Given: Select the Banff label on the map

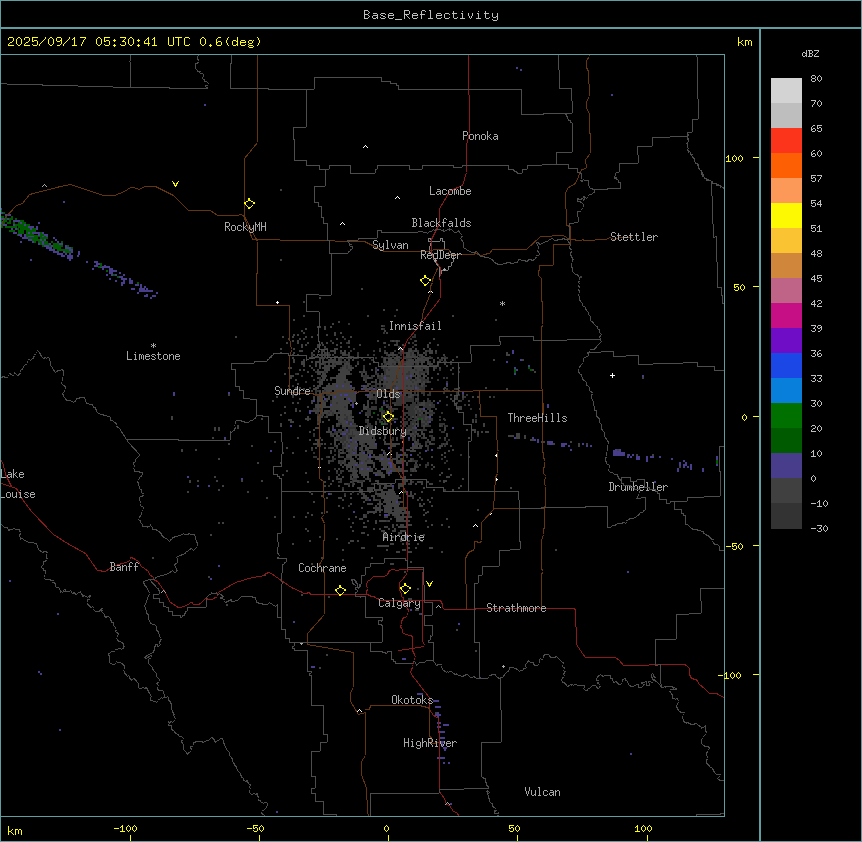Looking at the screenshot, I should click(x=124, y=567).
